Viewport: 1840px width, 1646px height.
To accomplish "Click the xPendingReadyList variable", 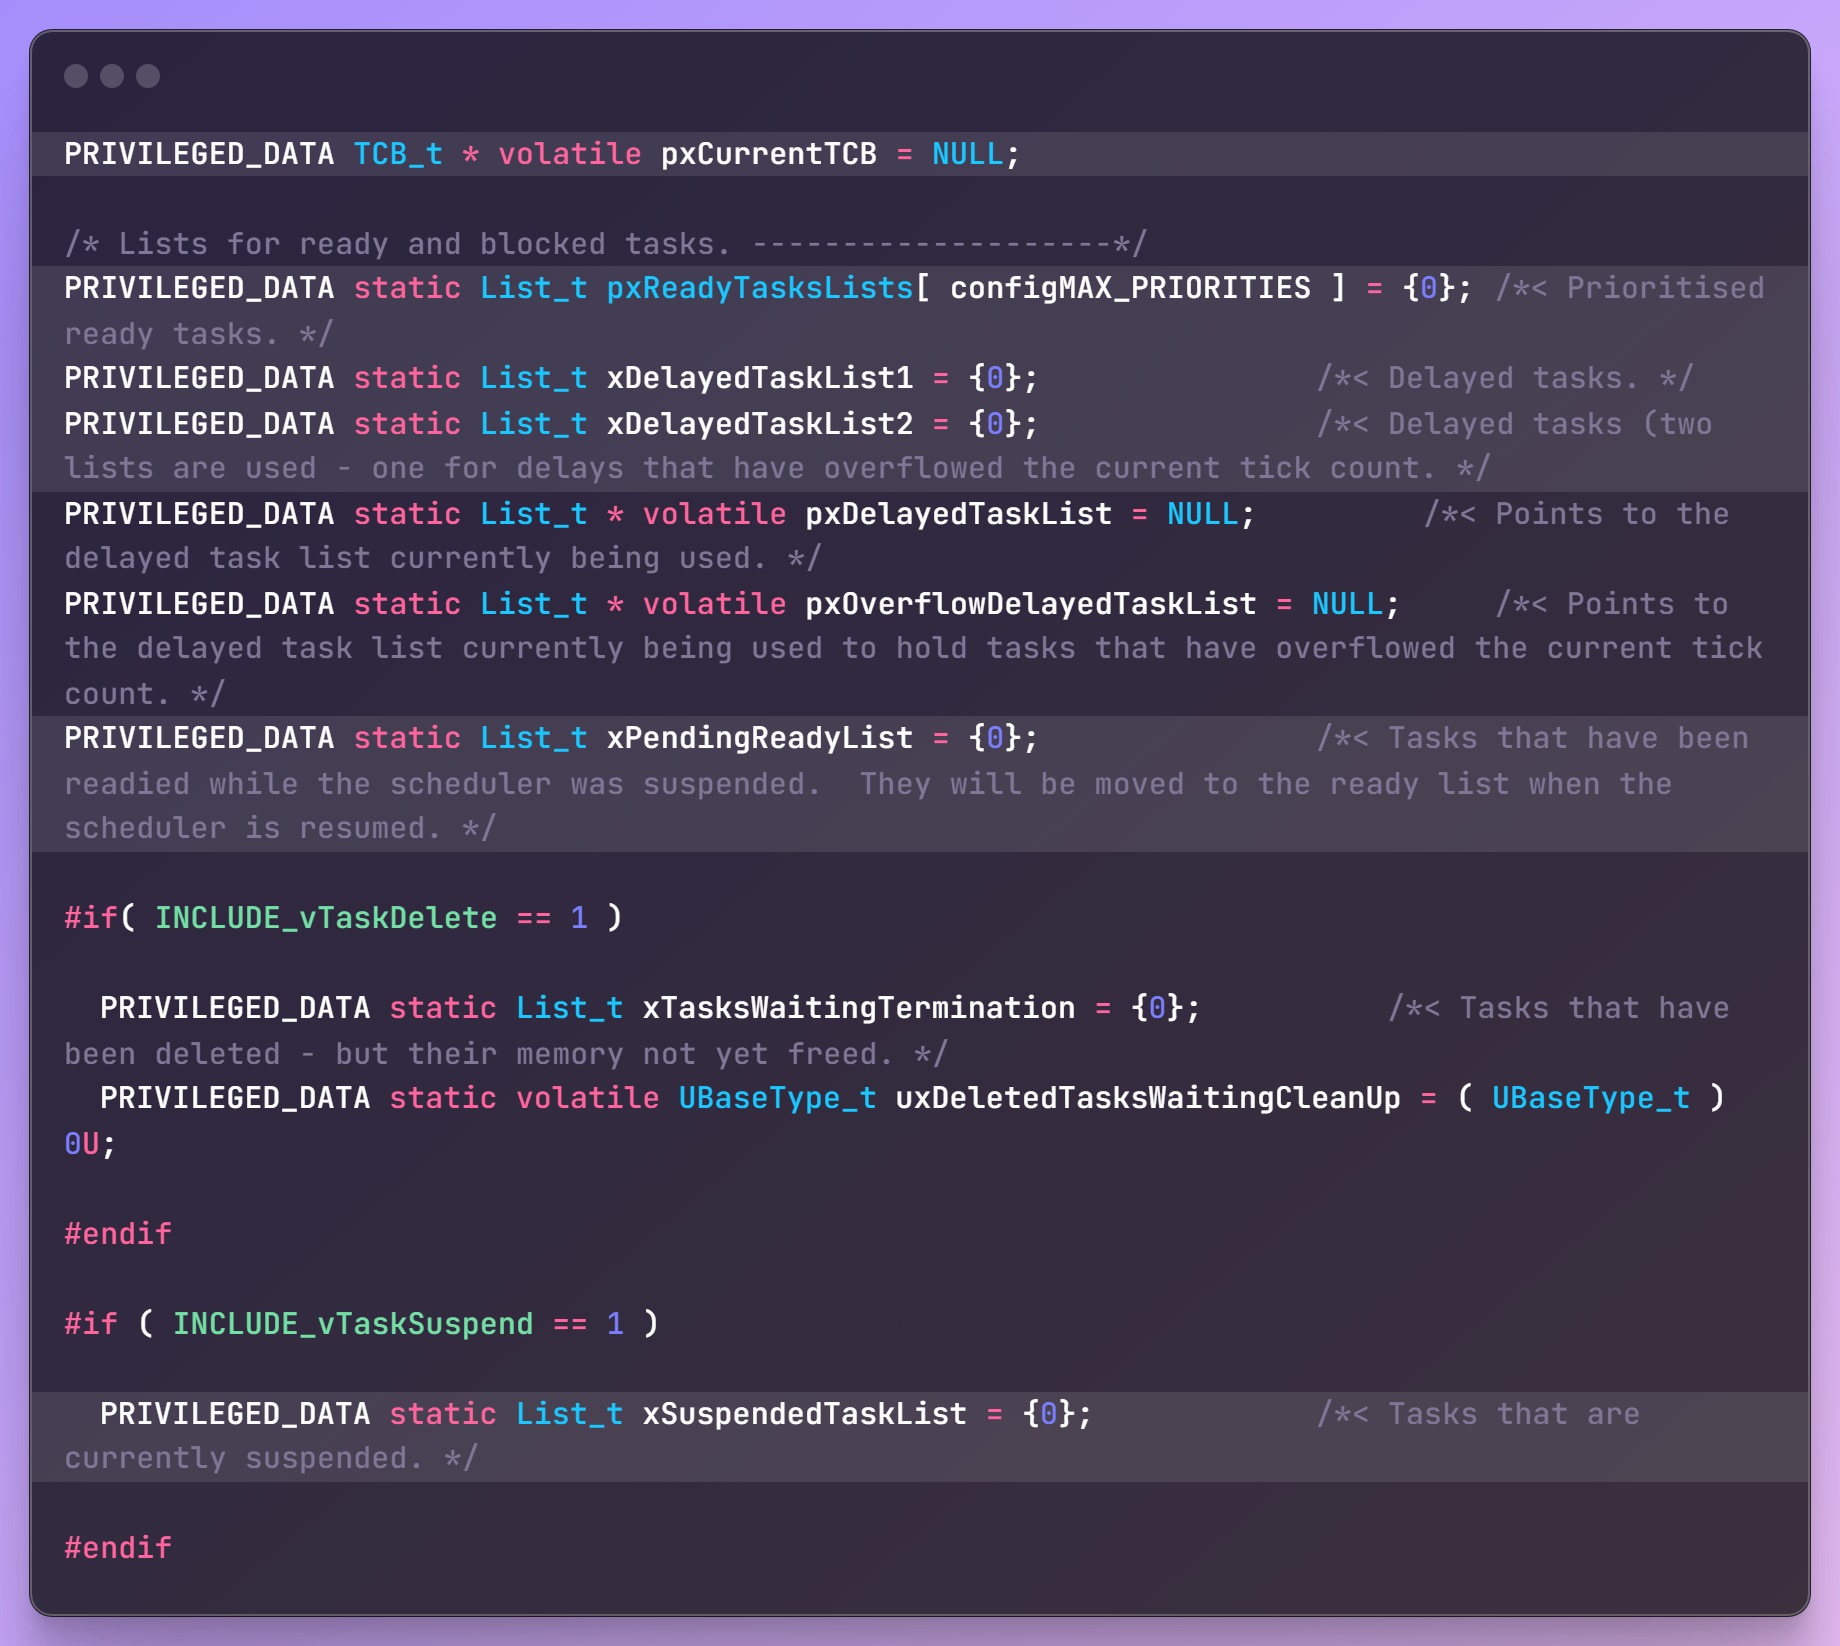I will point(760,738).
